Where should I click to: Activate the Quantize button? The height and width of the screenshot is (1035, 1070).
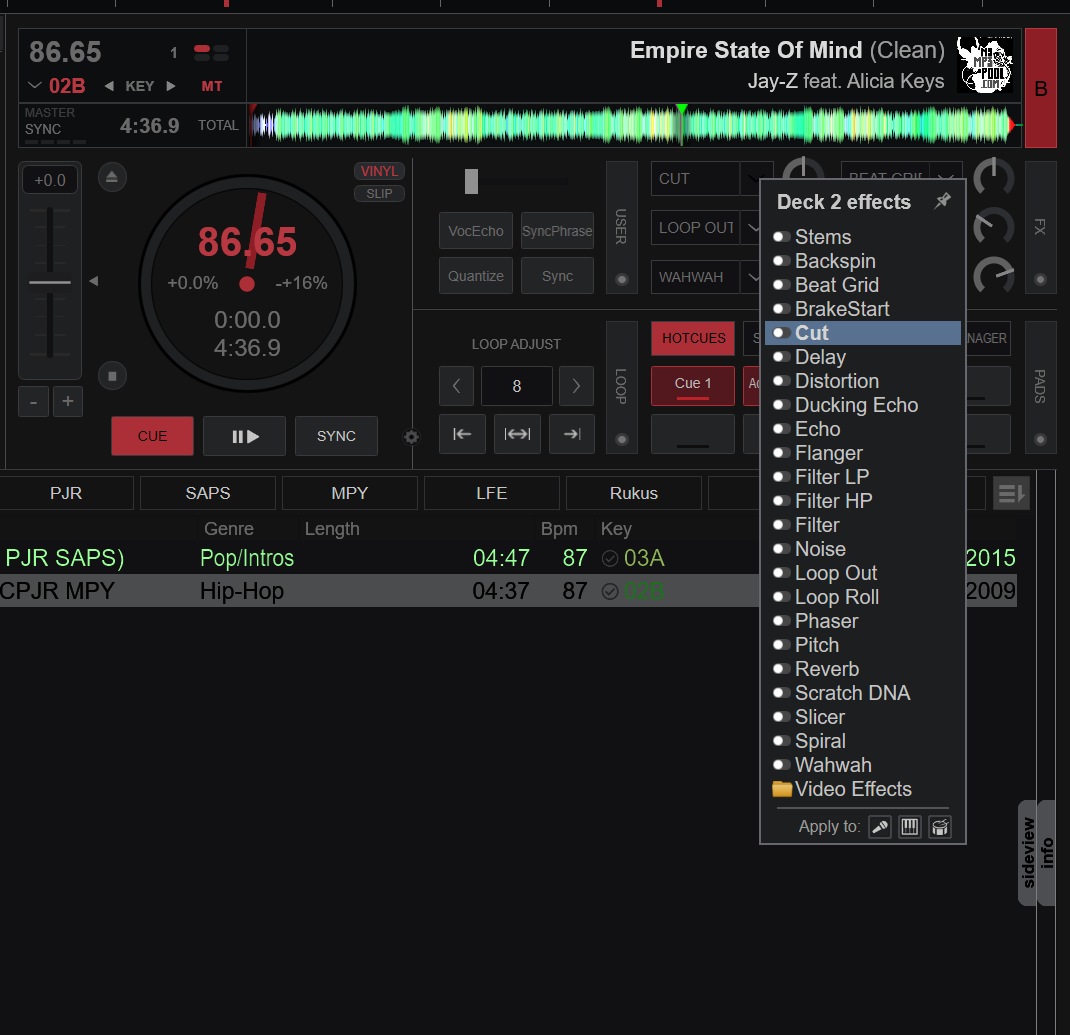coord(475,275)
